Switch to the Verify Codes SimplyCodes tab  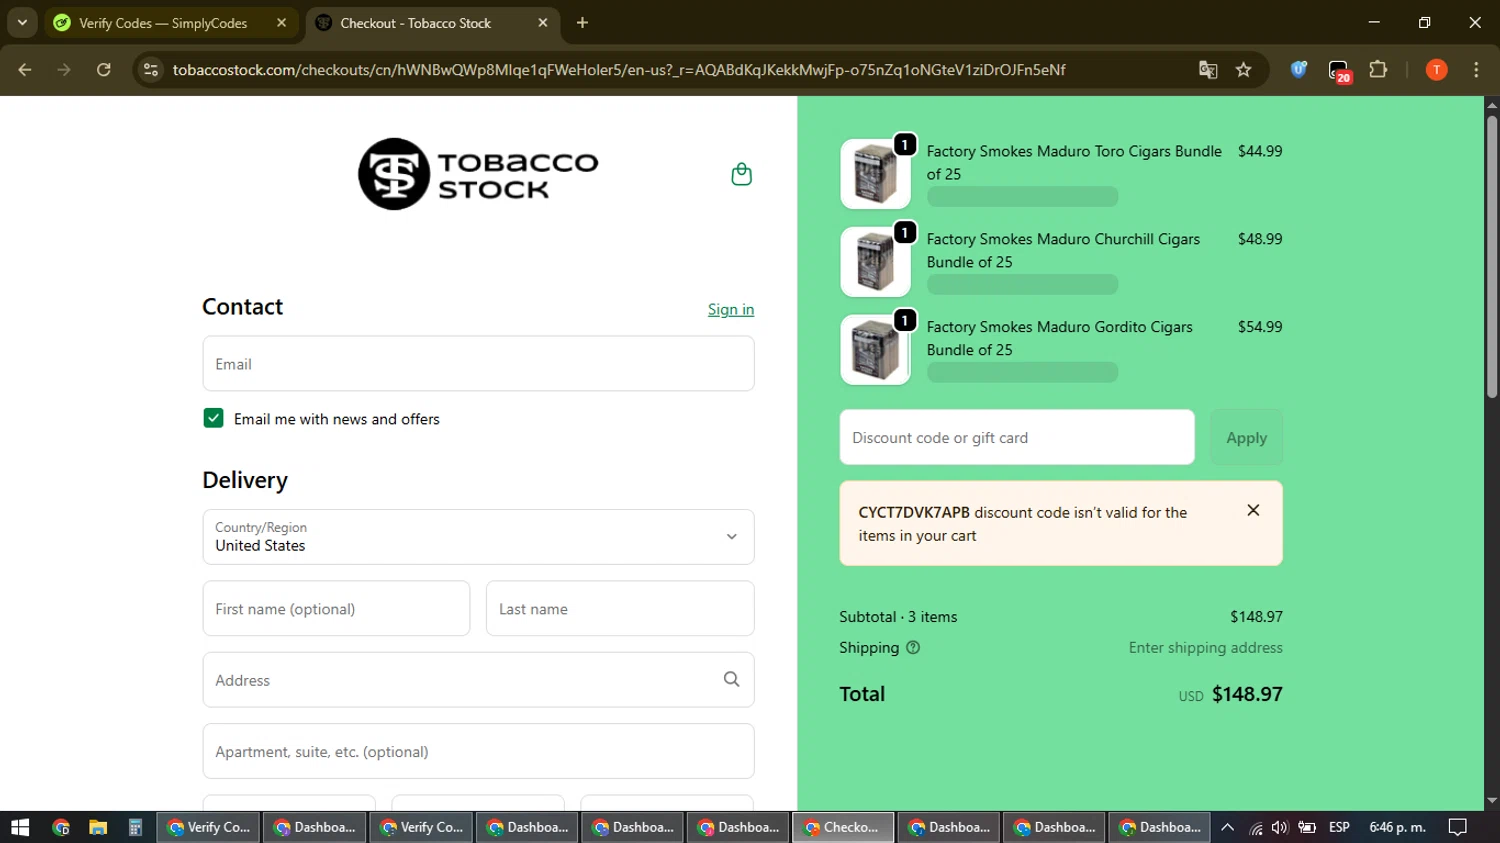coord(162,22)
